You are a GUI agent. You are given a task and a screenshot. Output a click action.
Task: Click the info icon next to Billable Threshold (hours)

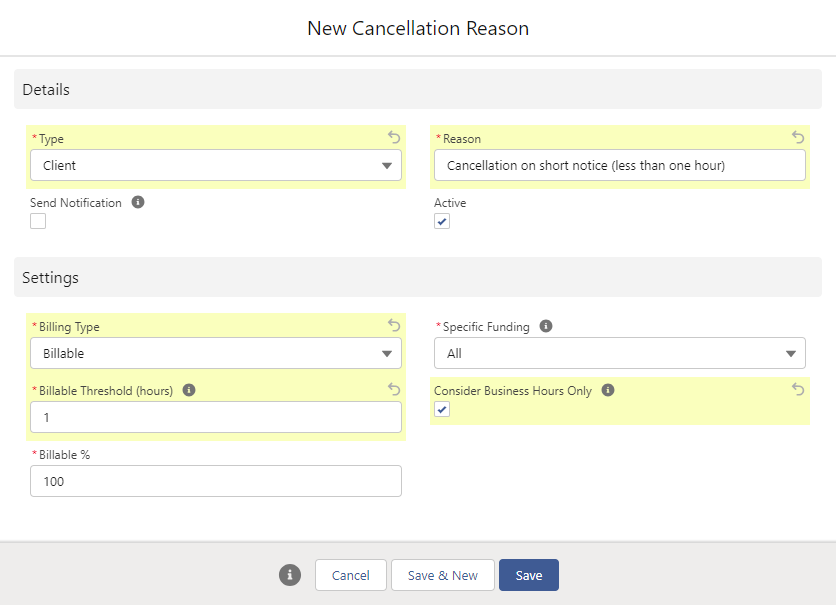click(x=189, y=390)
